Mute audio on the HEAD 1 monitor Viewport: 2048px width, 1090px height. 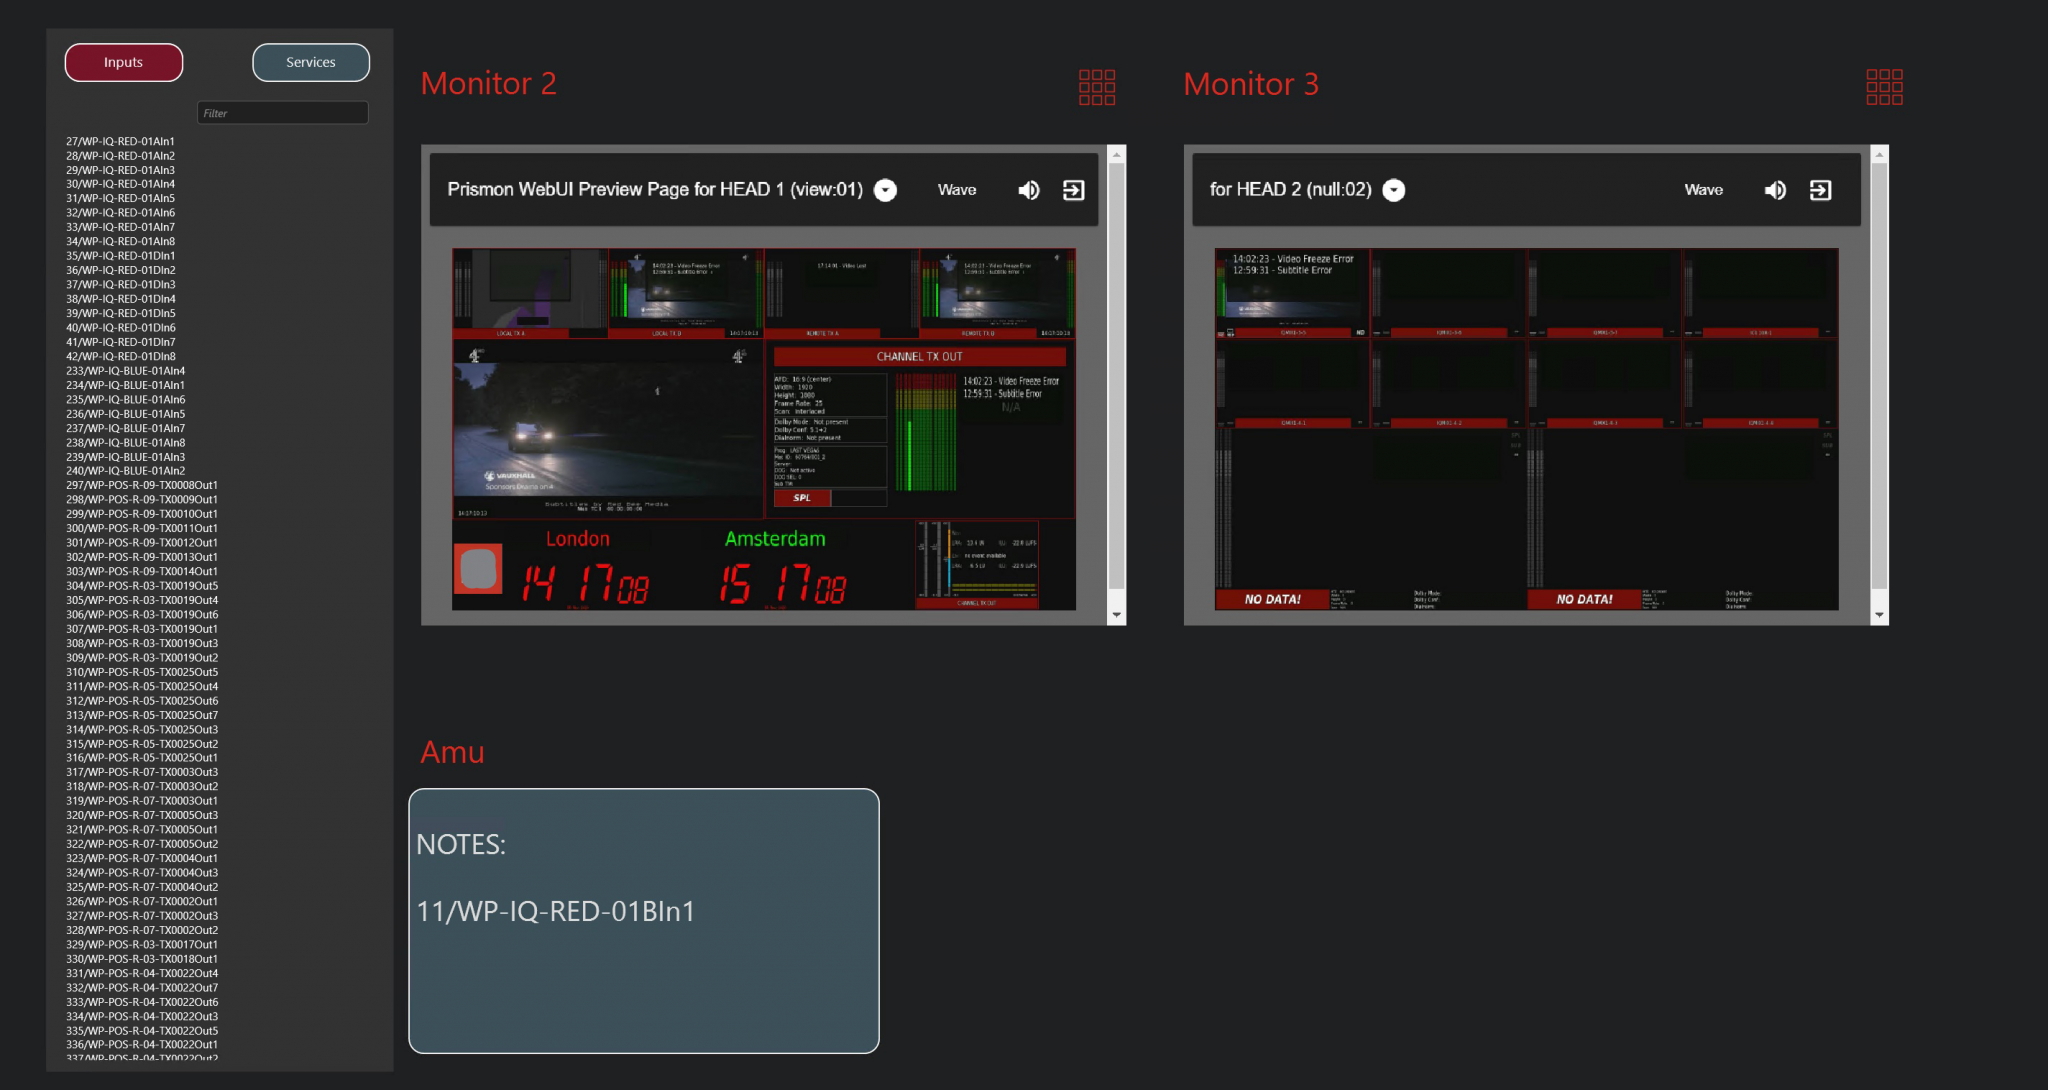pos(1028,190)
